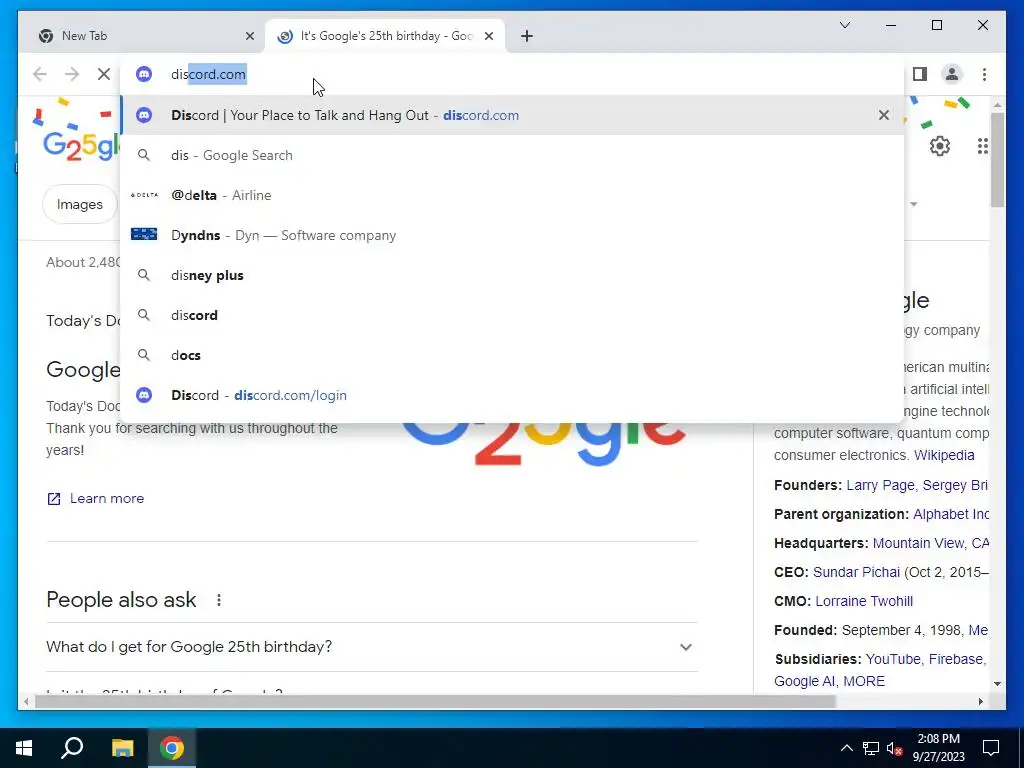Screen dimensions: 1024x768
Task: Click the scroll right arrow
Action: [980, 702]
